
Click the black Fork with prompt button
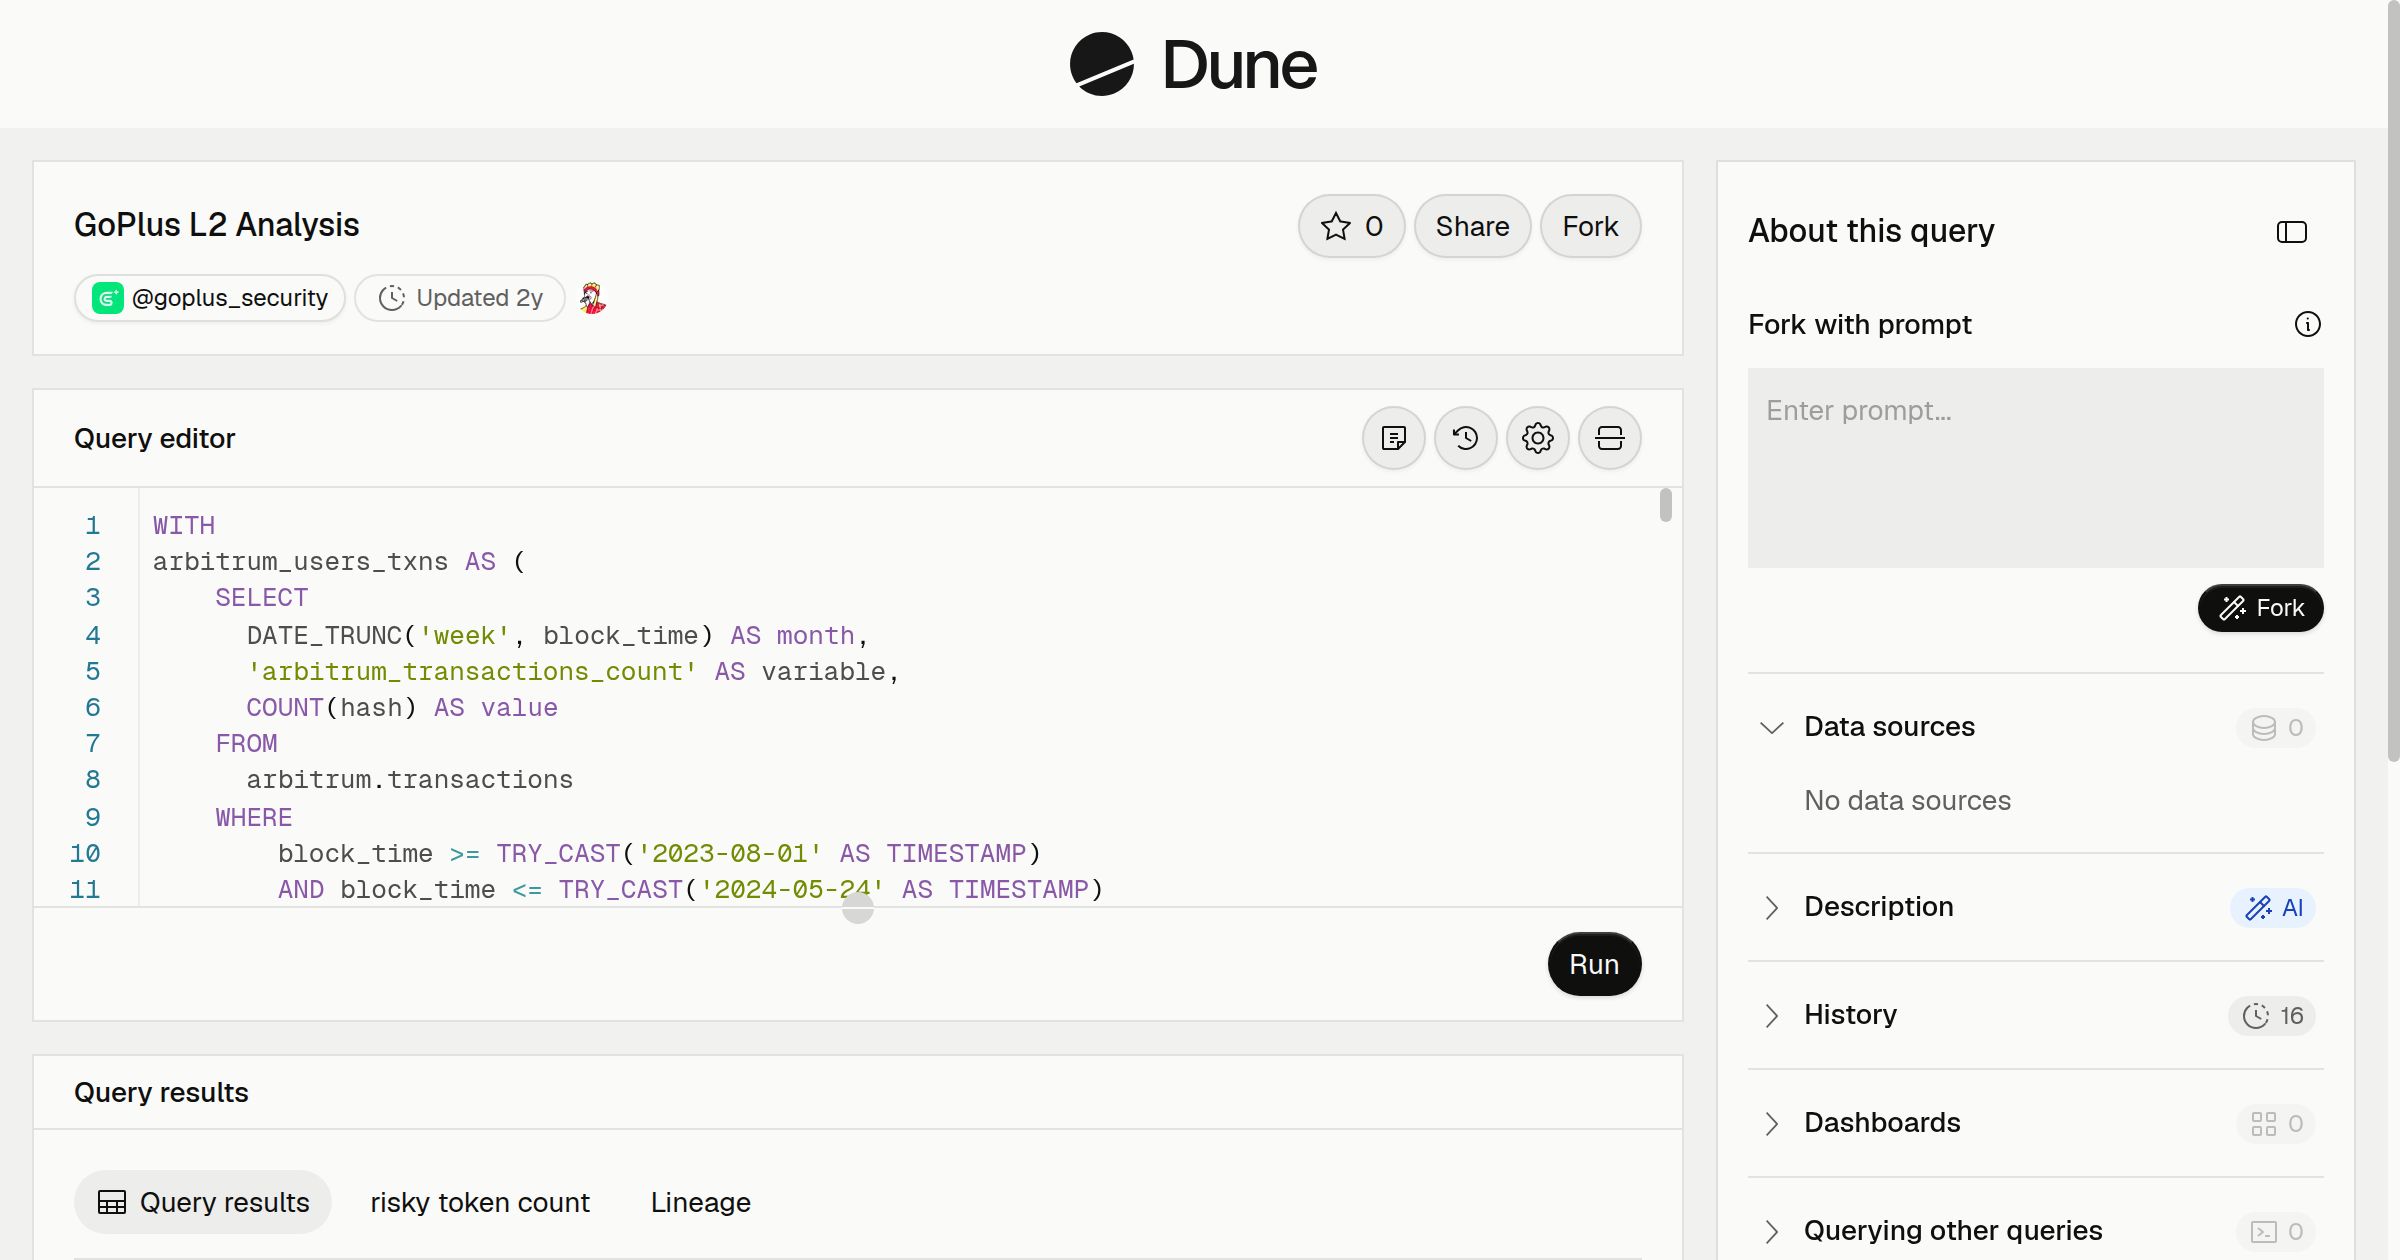click(2260, 608)
